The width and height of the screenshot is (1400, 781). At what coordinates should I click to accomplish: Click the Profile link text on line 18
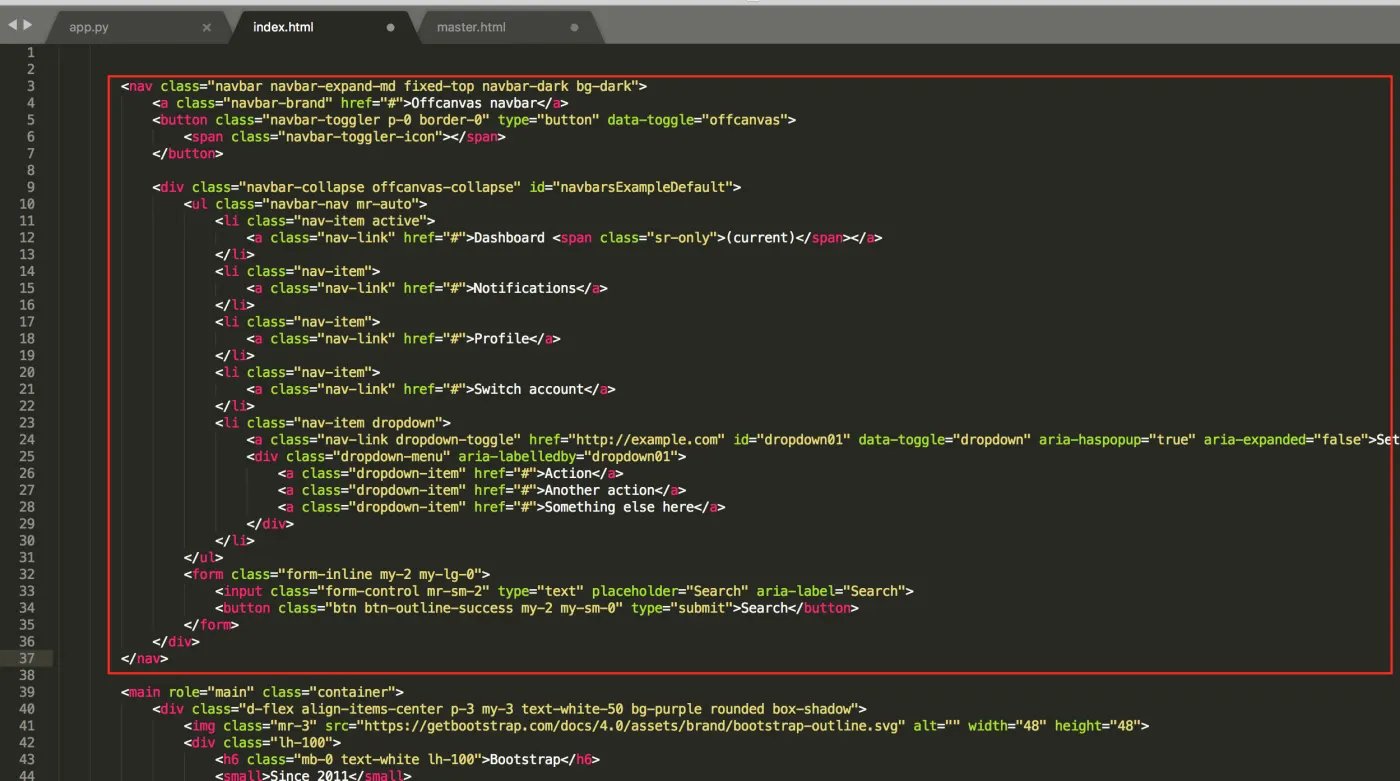[x=501, y=339]
